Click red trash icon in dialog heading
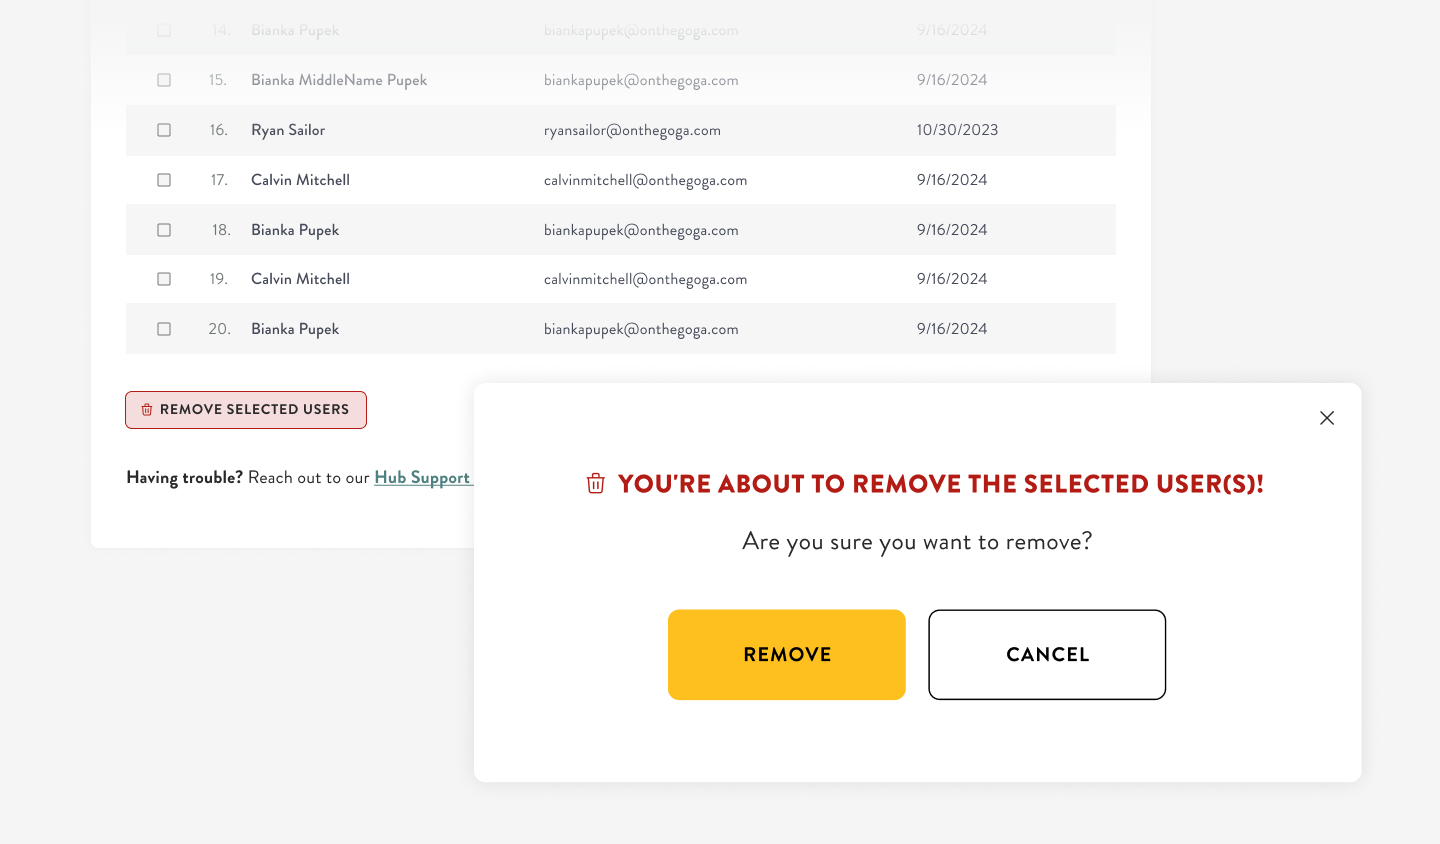 tap(596, 484)
